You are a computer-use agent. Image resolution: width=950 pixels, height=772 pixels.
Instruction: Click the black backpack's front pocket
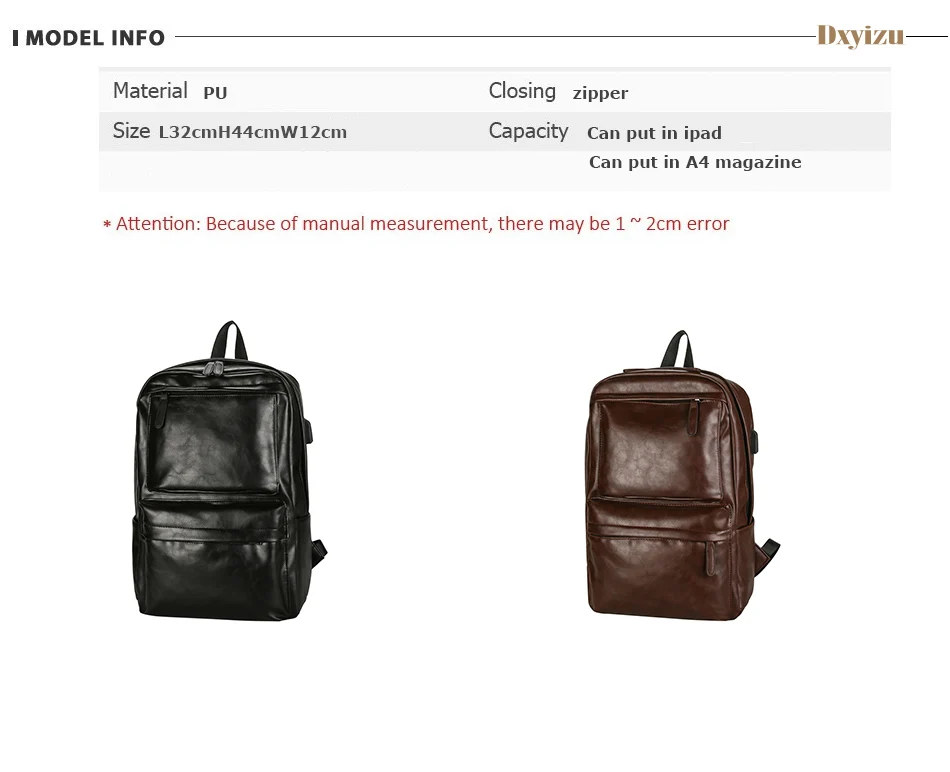[214, 442]
